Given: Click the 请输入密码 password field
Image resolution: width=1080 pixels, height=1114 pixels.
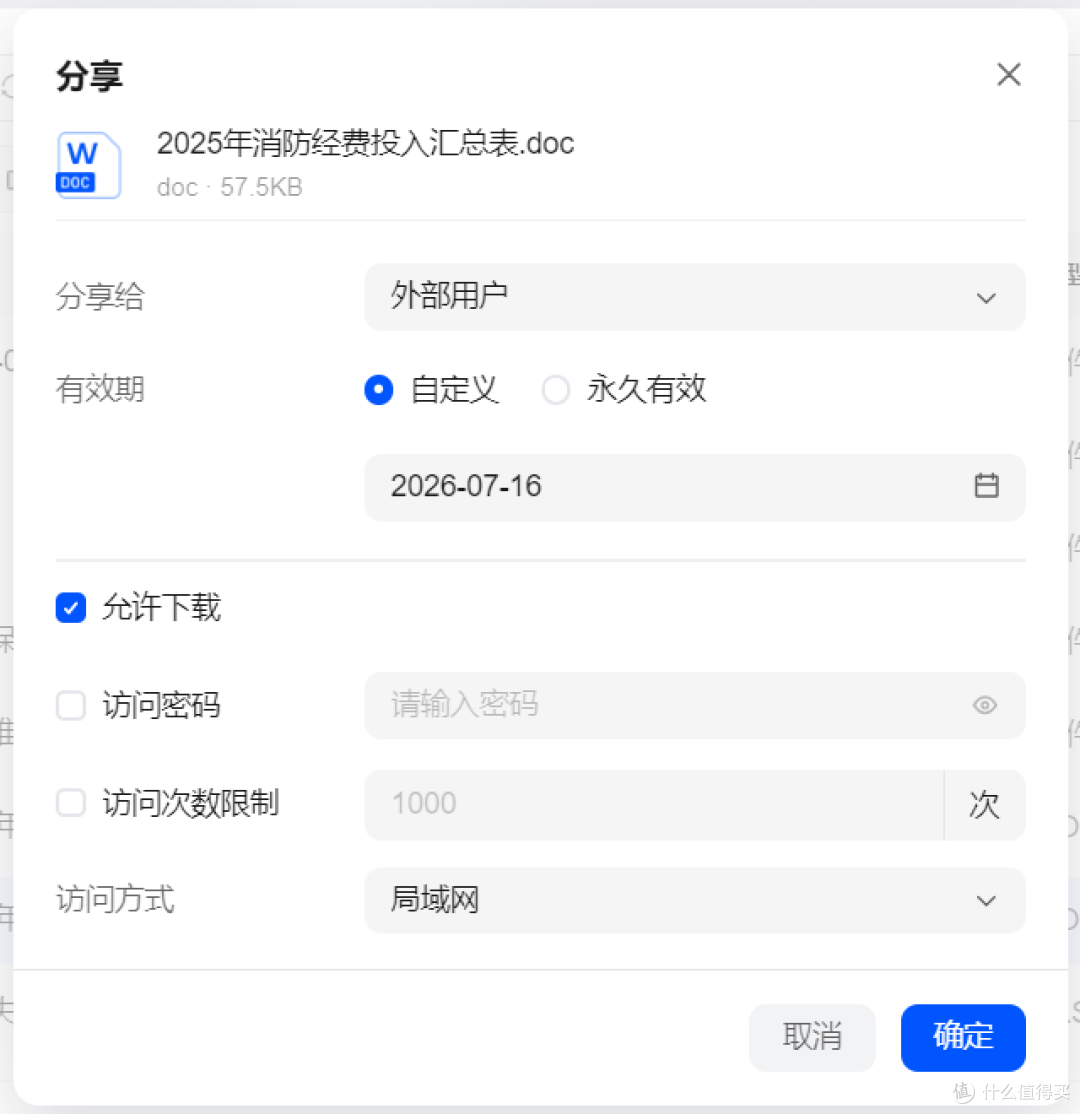Looking at the screenshot, I should pyautogui.click(x=694, y=705).
